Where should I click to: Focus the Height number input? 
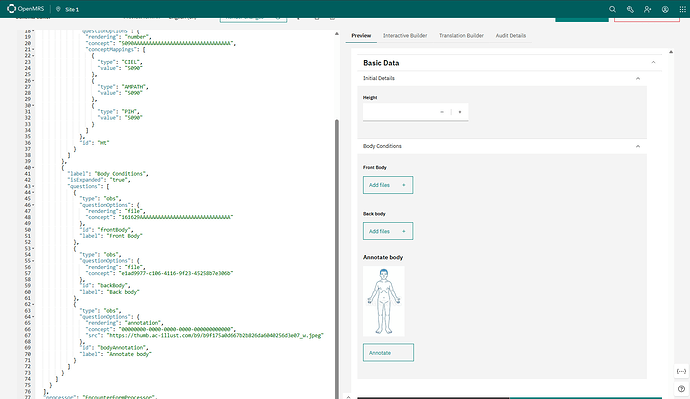tap(399, 112)
